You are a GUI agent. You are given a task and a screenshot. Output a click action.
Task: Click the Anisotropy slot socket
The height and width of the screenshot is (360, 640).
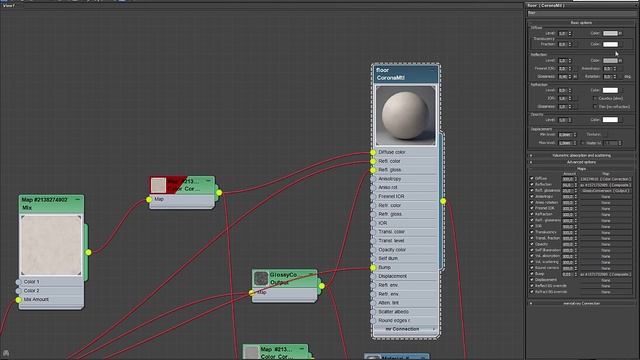coord(373,179)
